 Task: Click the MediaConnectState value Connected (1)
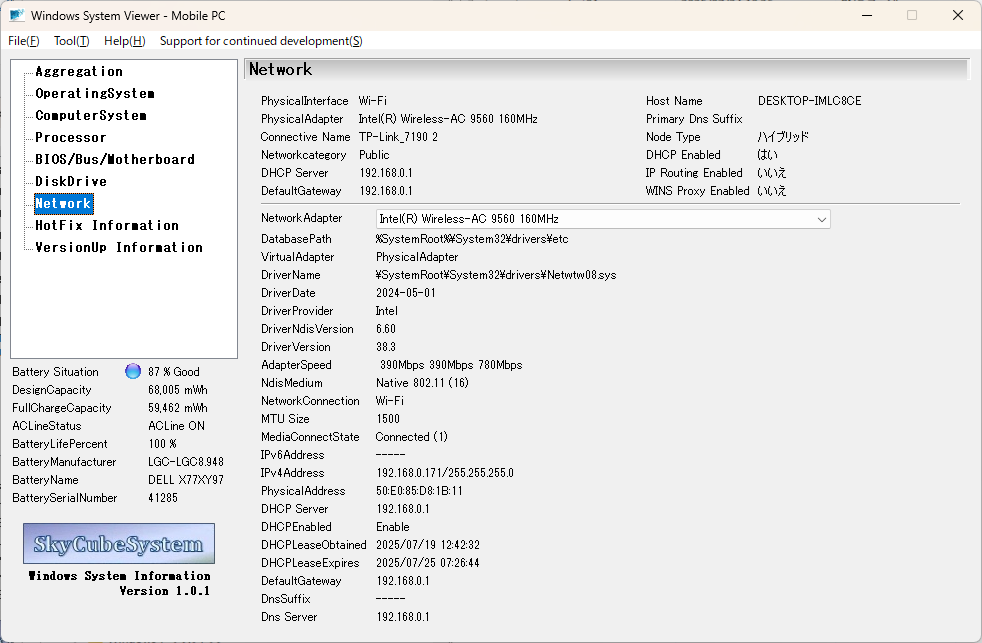tap(411, 437)
